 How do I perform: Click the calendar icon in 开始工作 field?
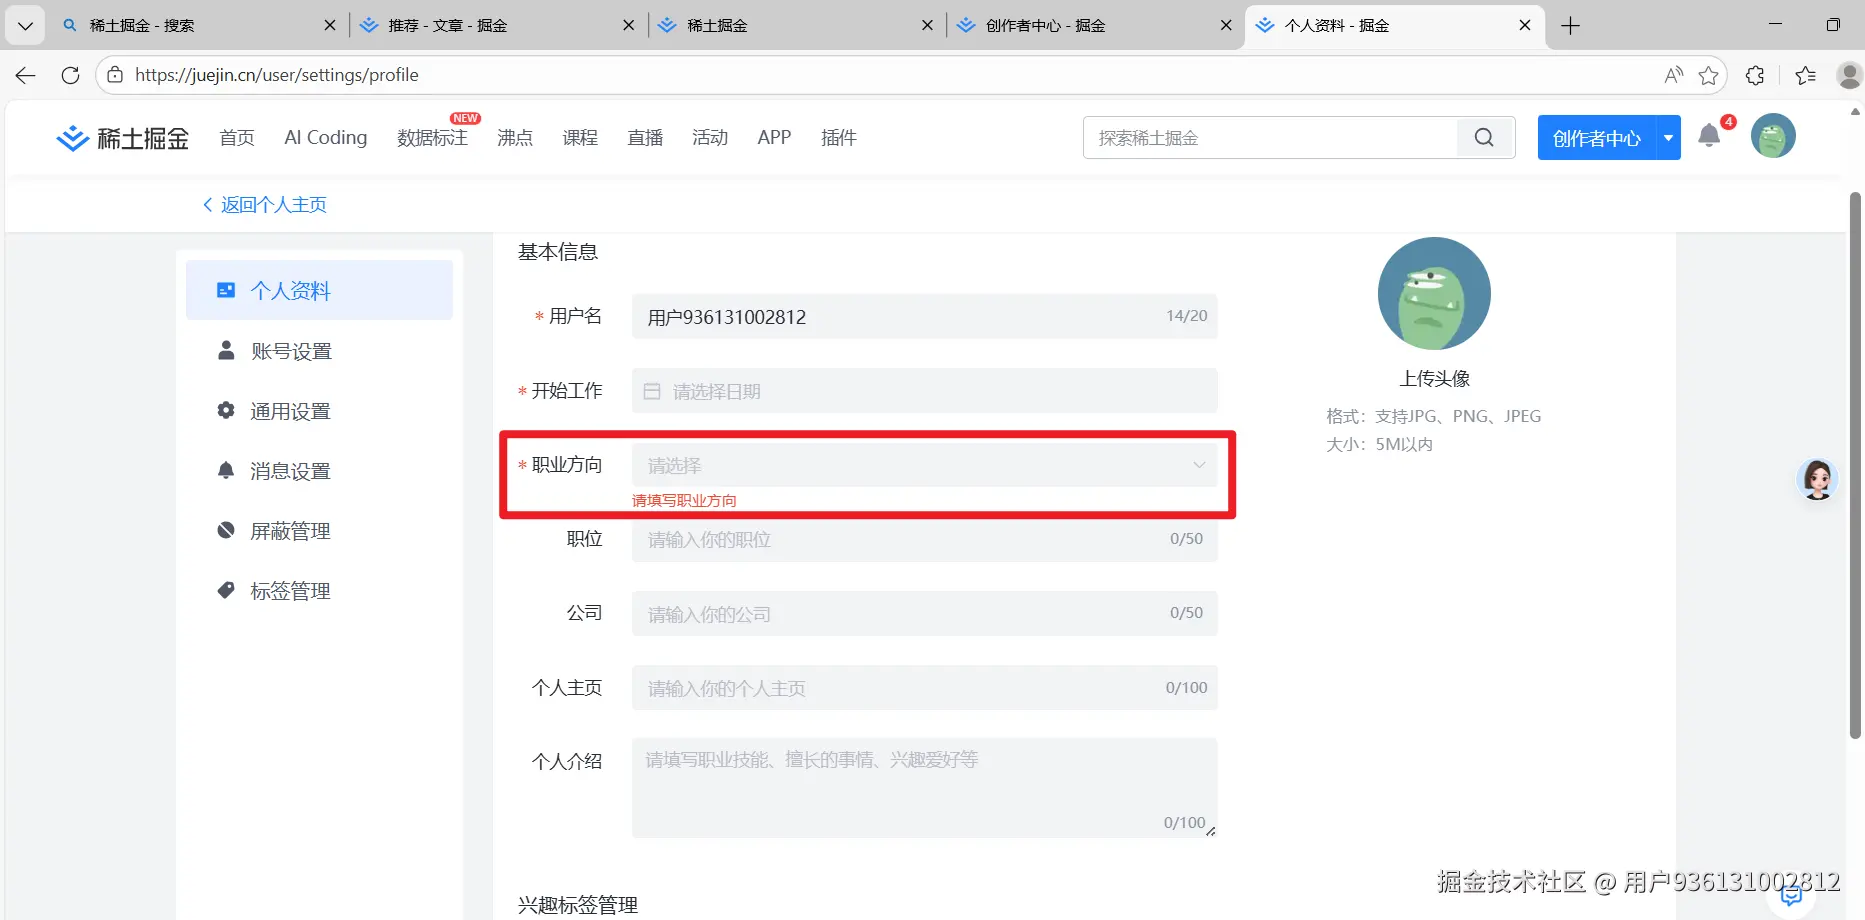click(x=651, y=391)
